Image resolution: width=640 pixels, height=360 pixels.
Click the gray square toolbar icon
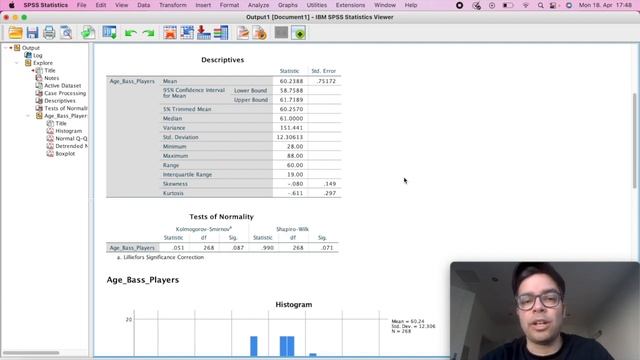(281, 33)
